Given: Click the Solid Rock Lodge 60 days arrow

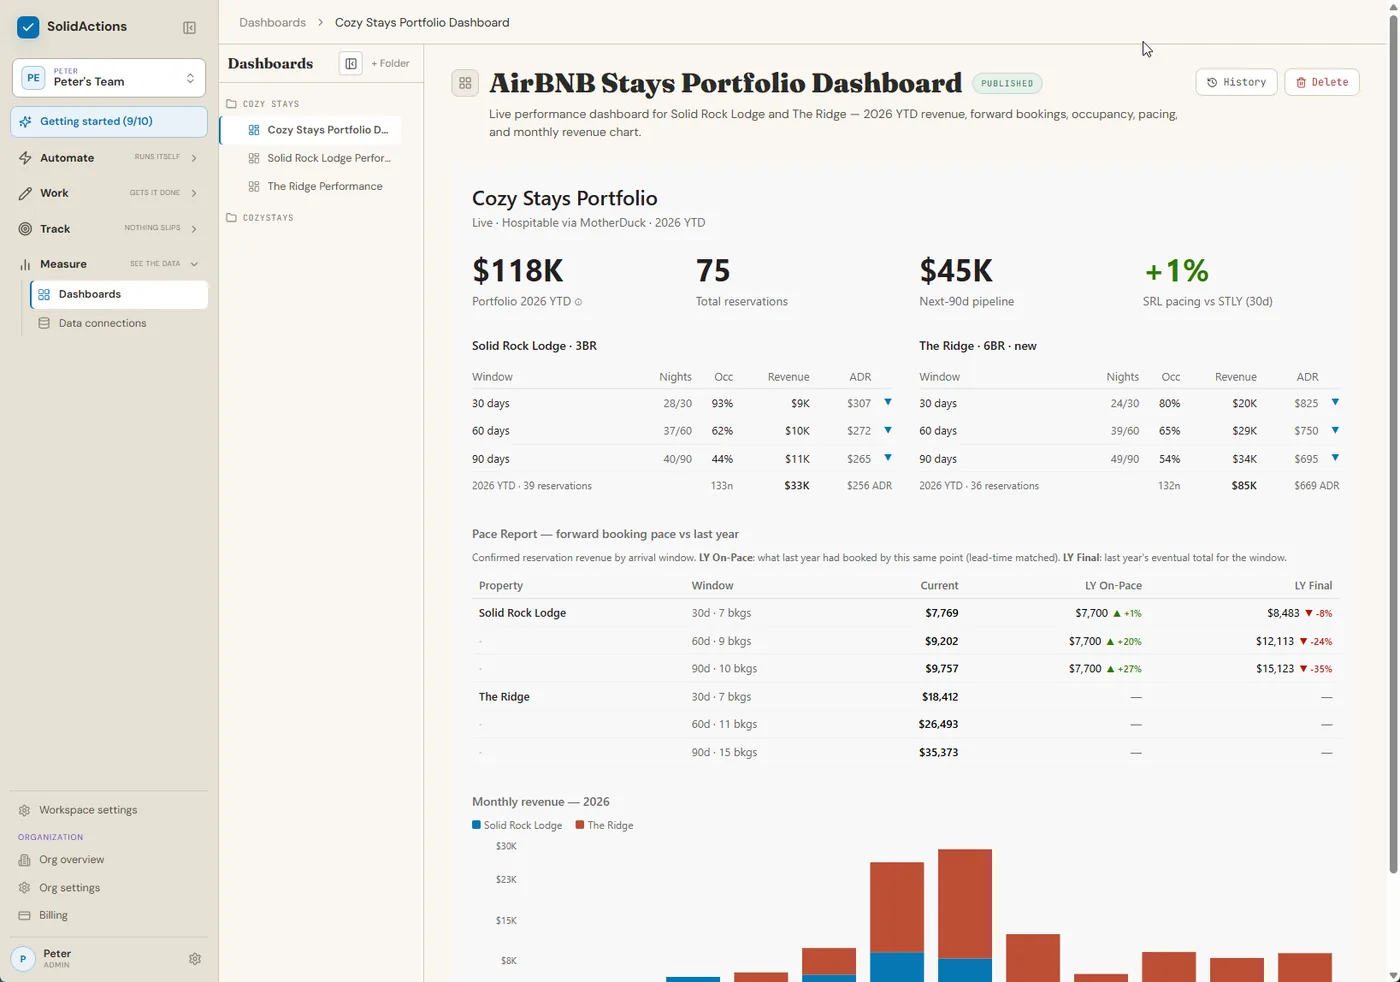Looking at the screenshot, I should [888, 431].
